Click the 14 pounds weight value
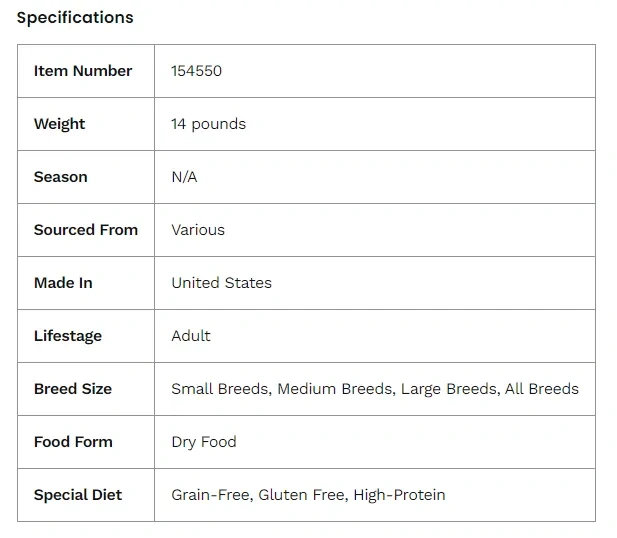Viewport: 617px width, 538px height. (x=208, y=124)
